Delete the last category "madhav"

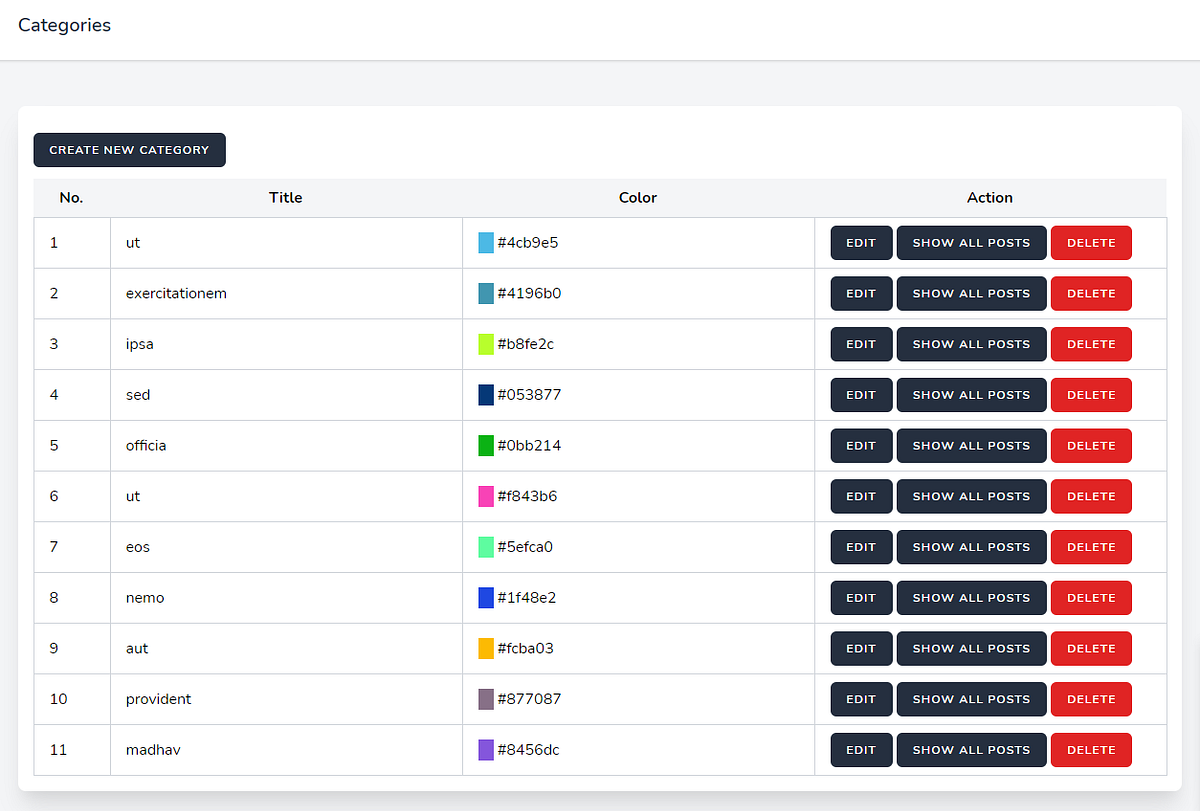(x=1091, y=749)
